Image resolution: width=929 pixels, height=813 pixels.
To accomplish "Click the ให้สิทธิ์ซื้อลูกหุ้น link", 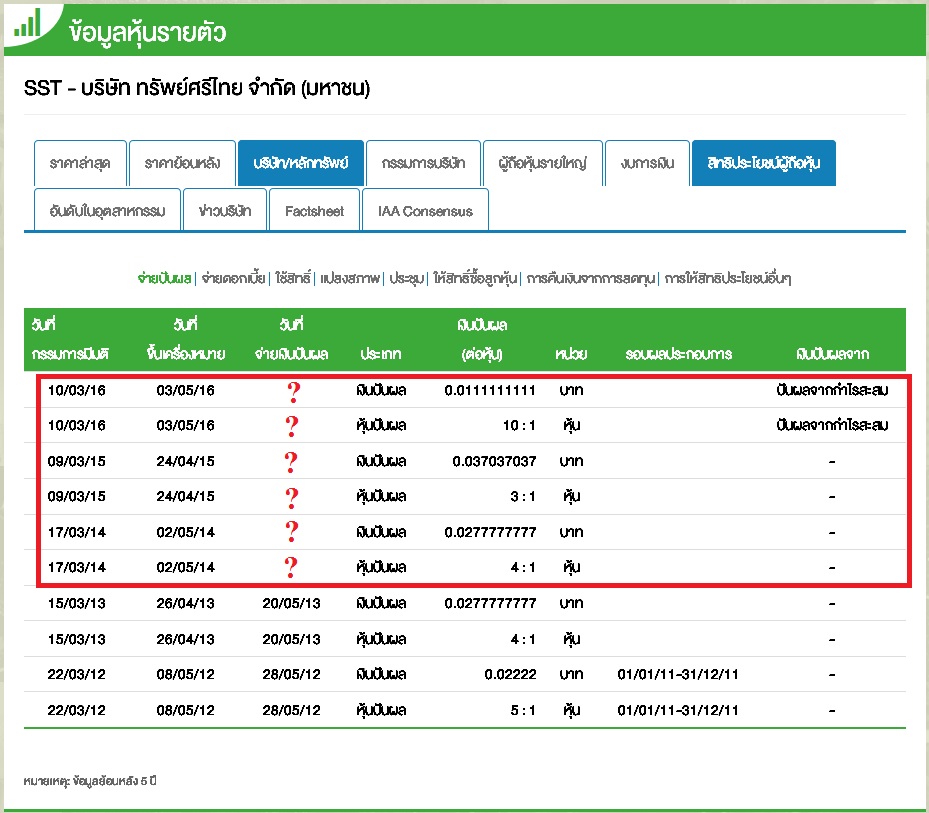I will [475, 278].
